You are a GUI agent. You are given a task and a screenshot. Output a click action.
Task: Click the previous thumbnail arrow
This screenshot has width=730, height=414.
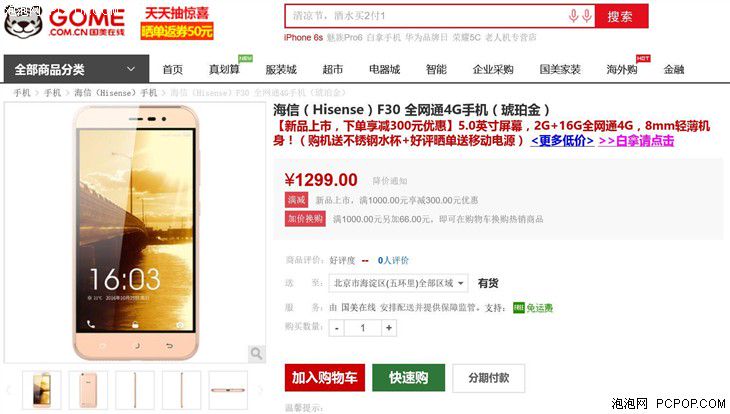point(8,390)
